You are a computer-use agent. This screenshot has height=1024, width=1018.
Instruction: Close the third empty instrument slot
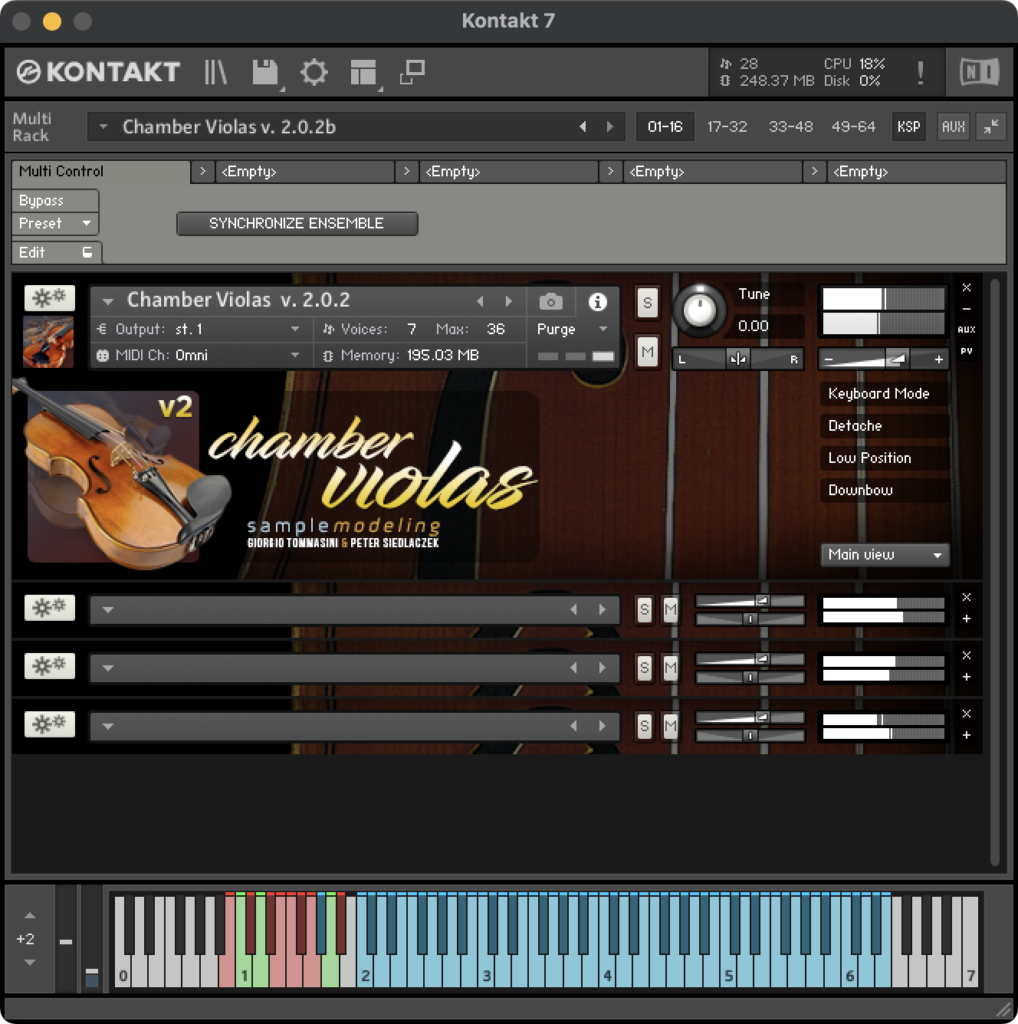966,655
